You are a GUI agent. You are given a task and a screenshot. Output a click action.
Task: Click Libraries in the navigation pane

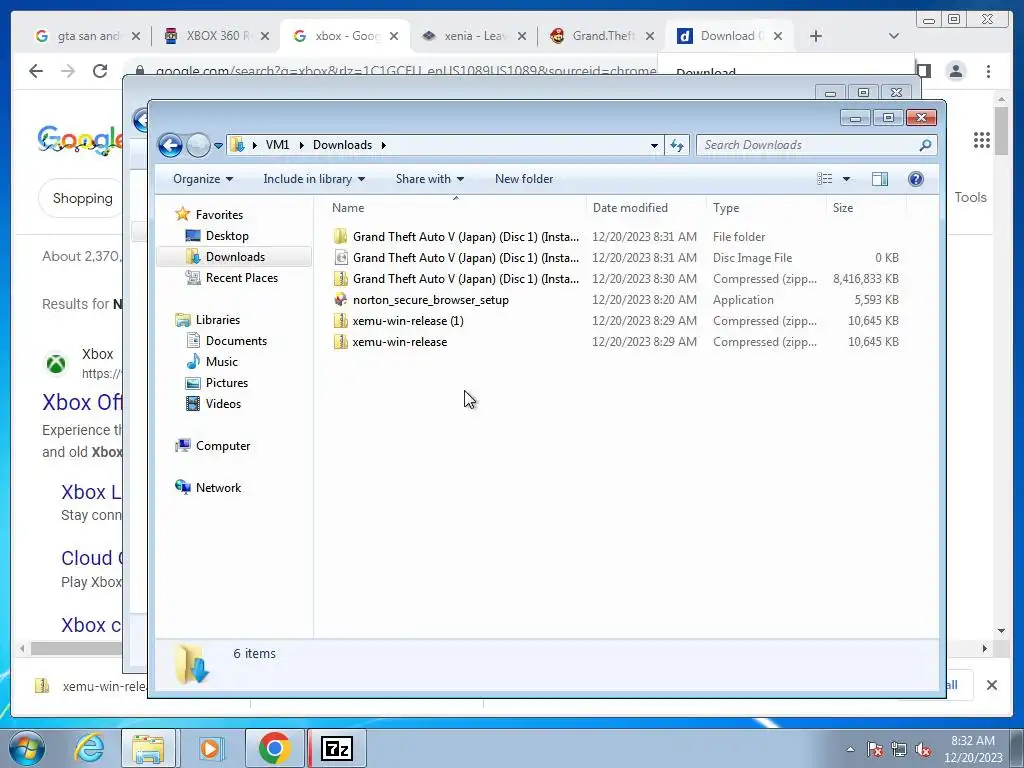tap(208, 319)
